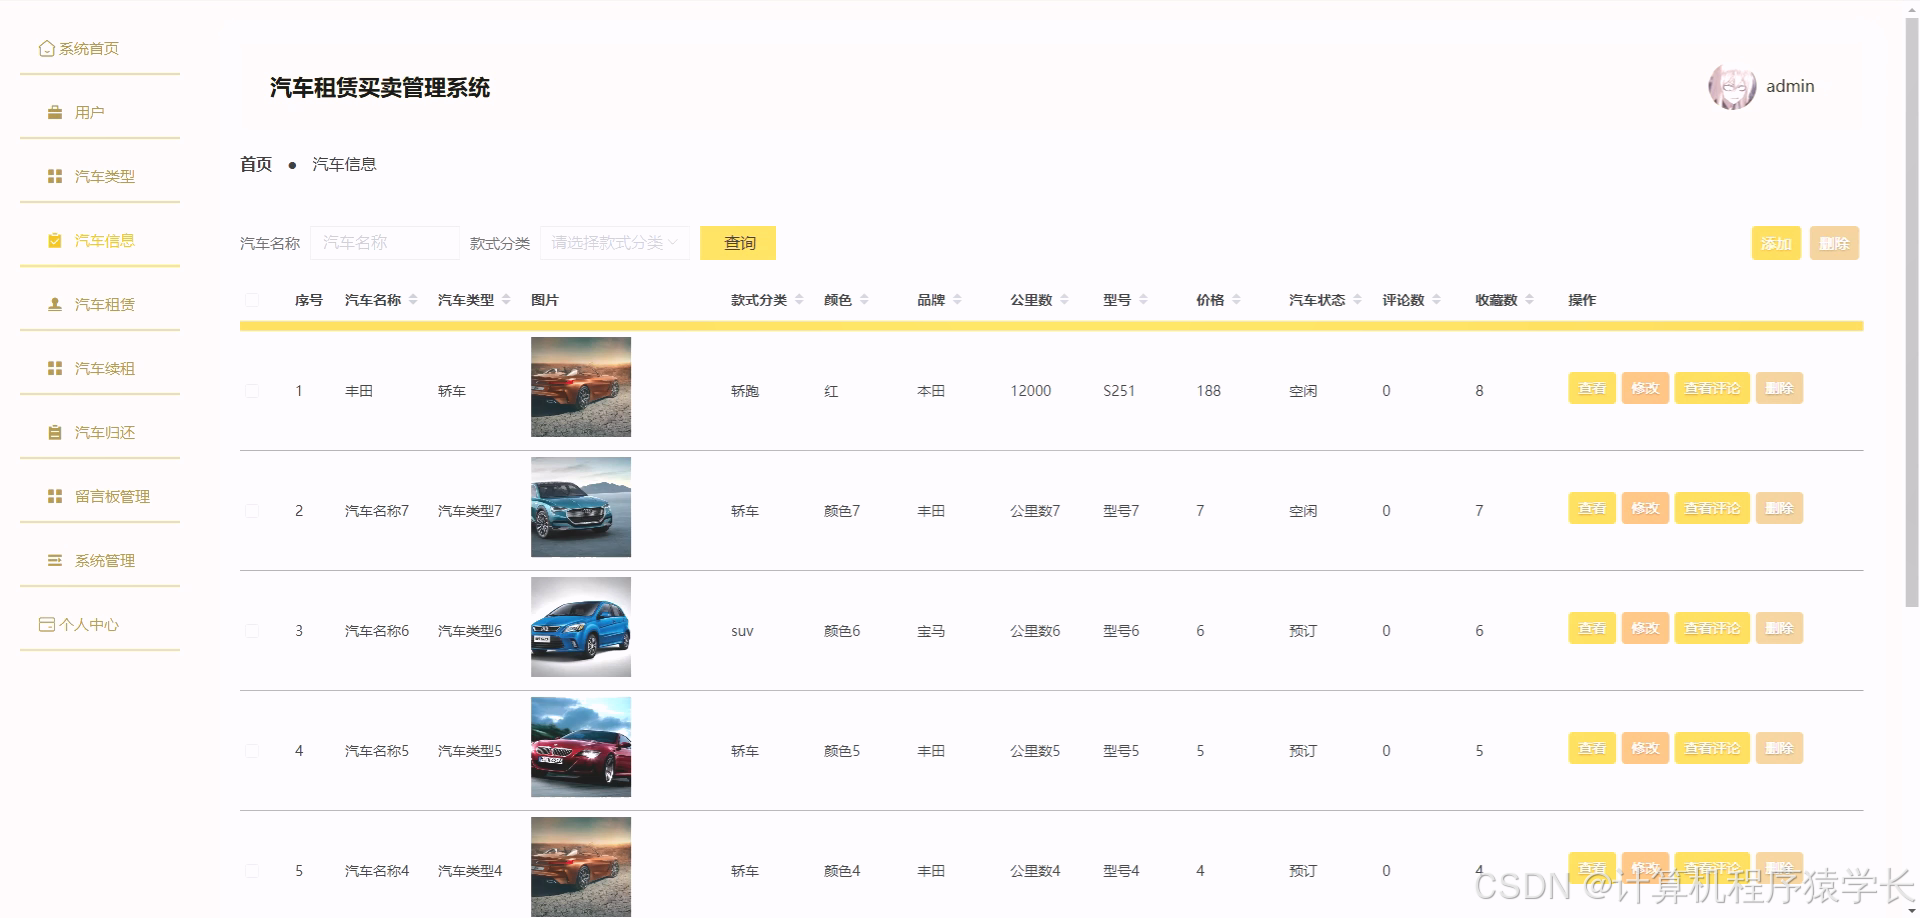Viewport: 1920px width, 918px height.
Task: Open 首页 from the breadcrumb
Action: point(255,163)
